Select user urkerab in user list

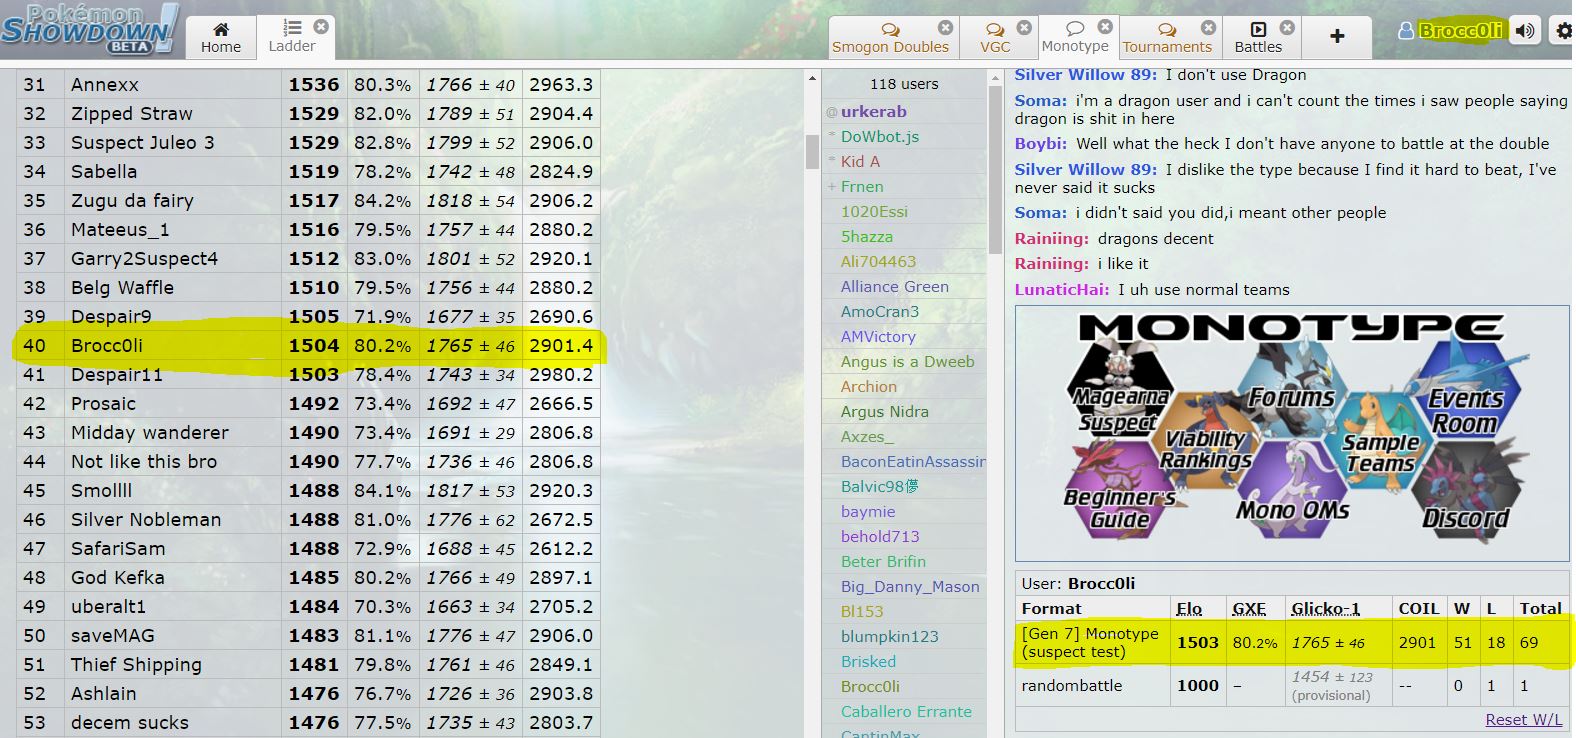873,112
